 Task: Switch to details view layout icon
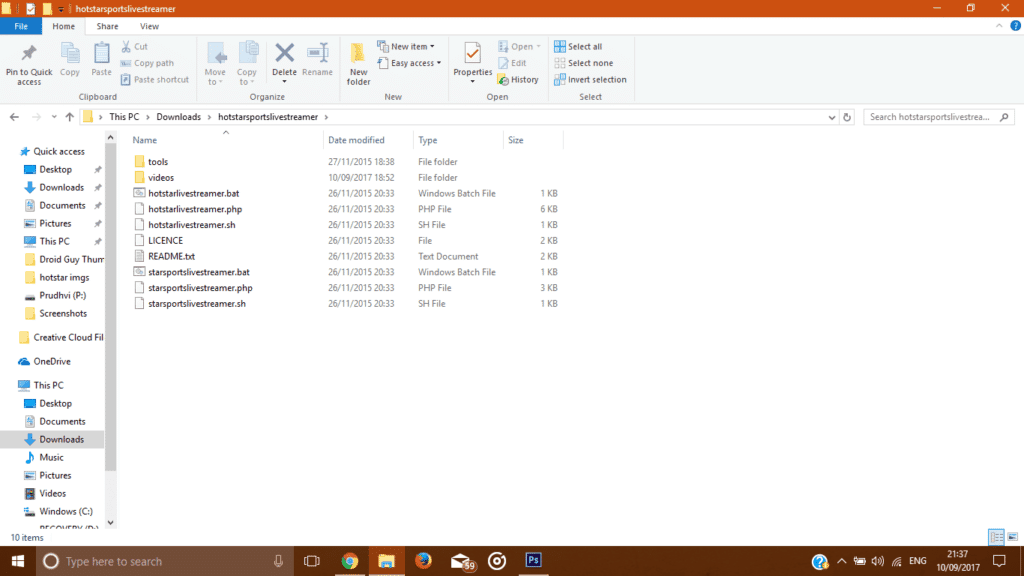click(997, 537)
